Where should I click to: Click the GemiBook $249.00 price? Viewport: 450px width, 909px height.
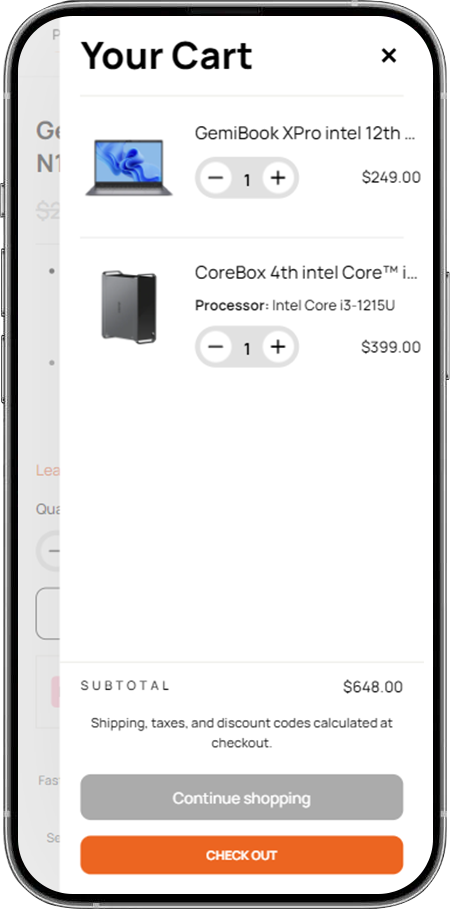[x=391, y=177]
